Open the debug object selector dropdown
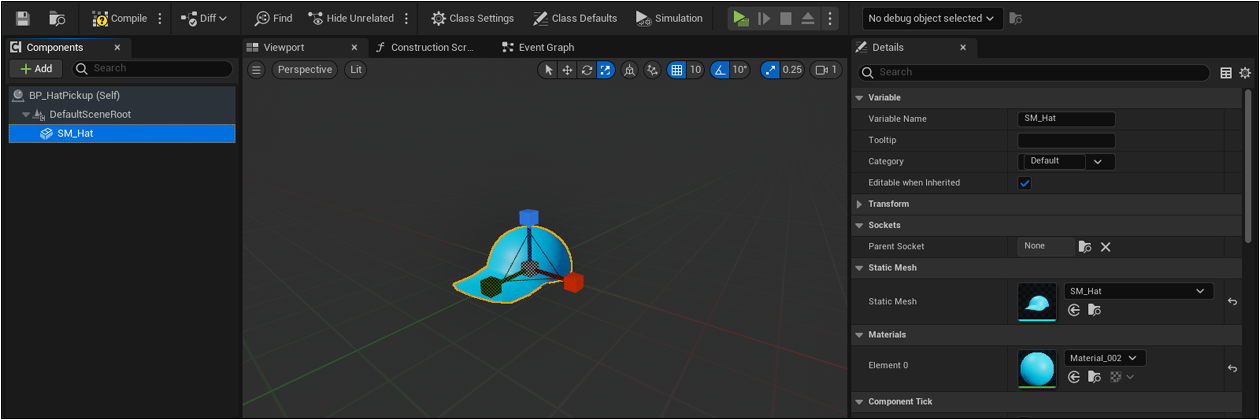This screenshot has height=420, width=1260. (933, 18)
